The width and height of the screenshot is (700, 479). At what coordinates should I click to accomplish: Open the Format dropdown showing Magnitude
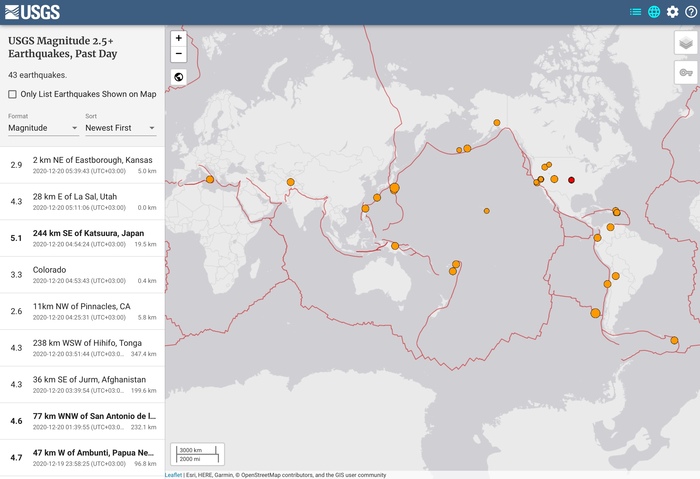coord(43,128)
